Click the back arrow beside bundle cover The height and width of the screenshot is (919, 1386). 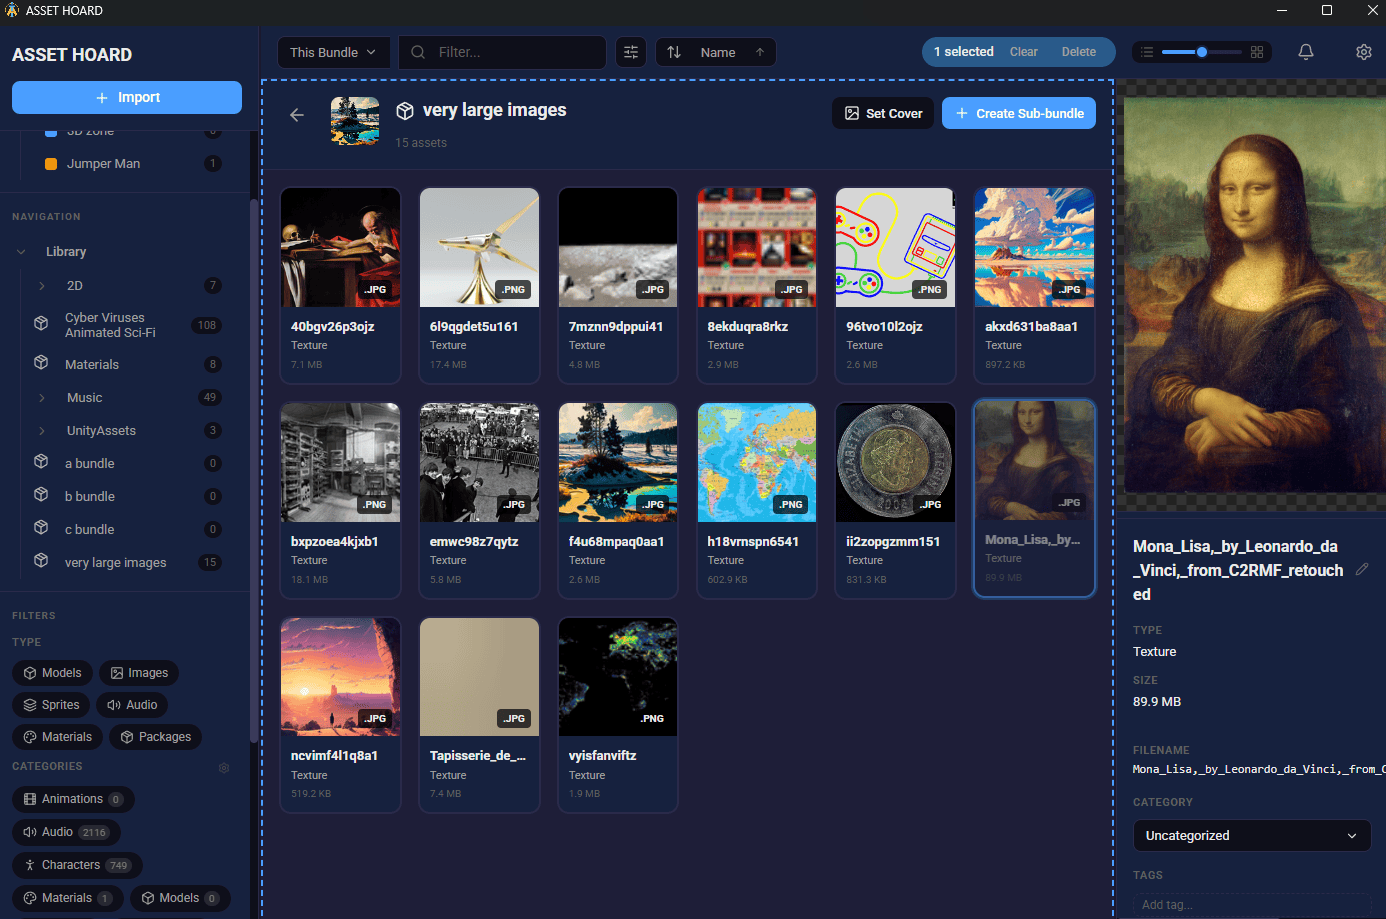click(297, 115)
